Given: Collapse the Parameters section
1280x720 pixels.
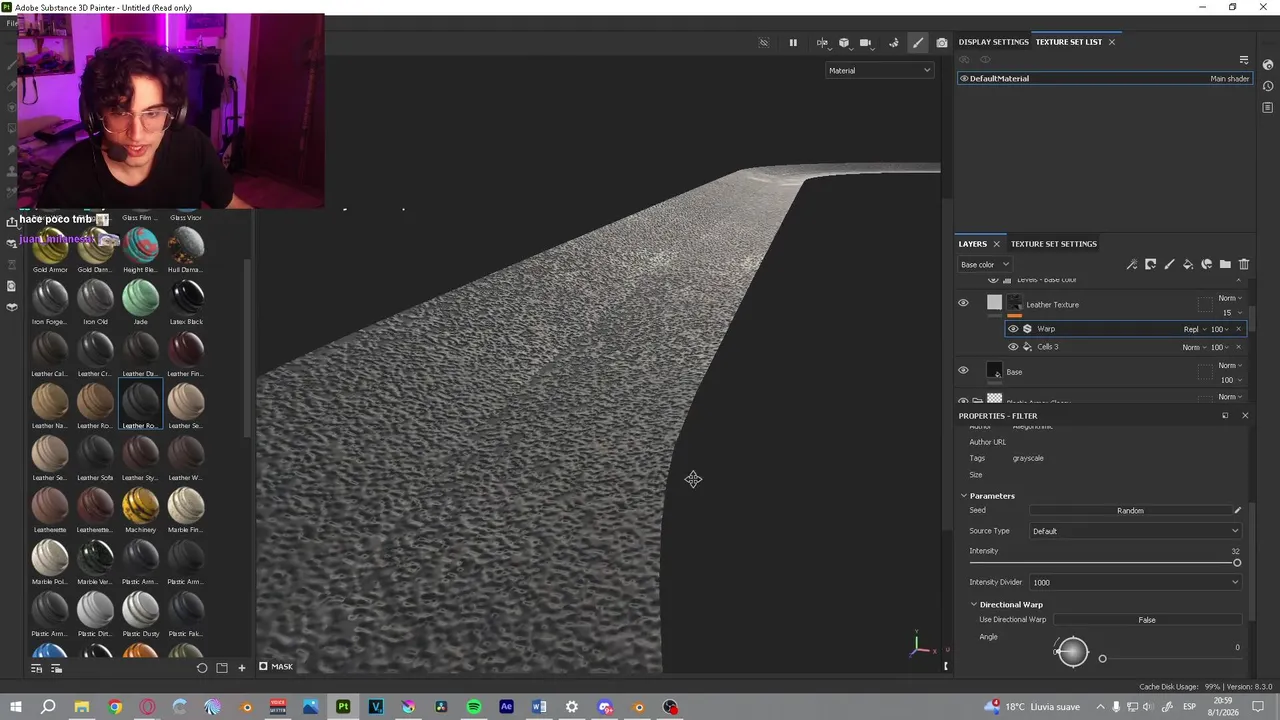Looking at the screenshot, I should click(x=964, y=496).
